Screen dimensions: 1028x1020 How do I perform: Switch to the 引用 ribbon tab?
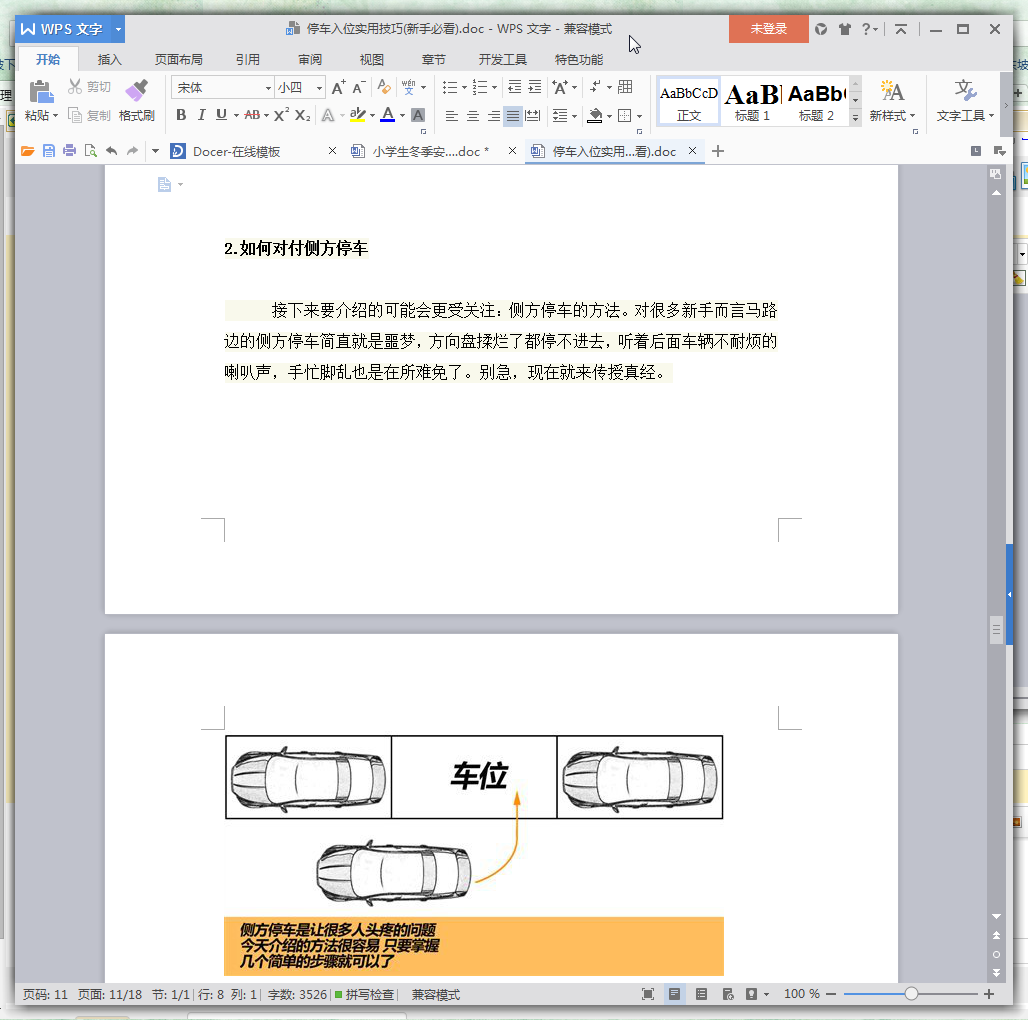247,60
